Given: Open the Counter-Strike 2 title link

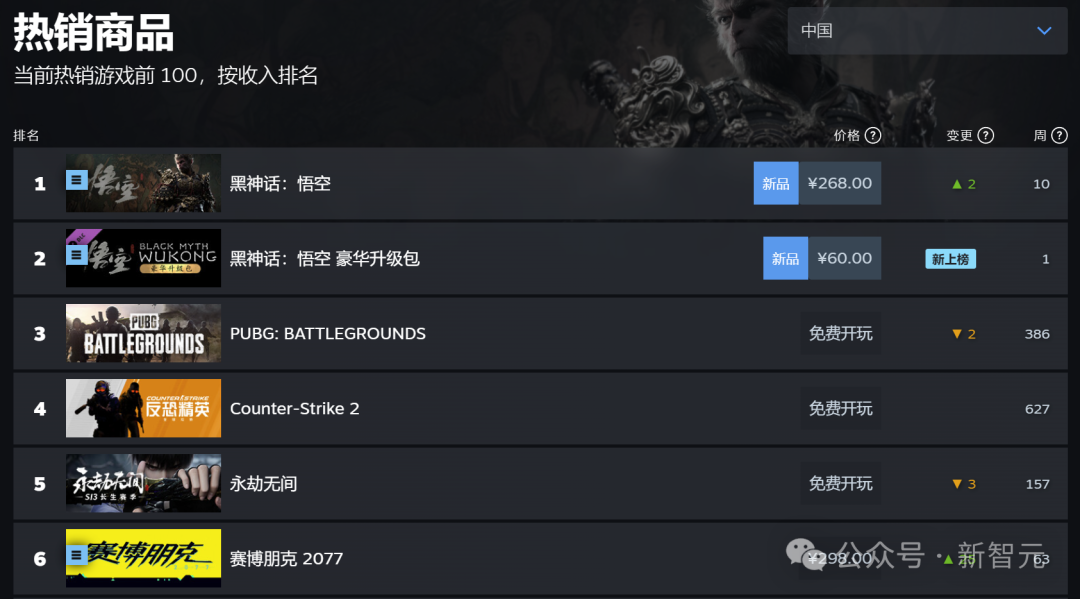Looking at the screenshot, I should (x=295, y=408).
